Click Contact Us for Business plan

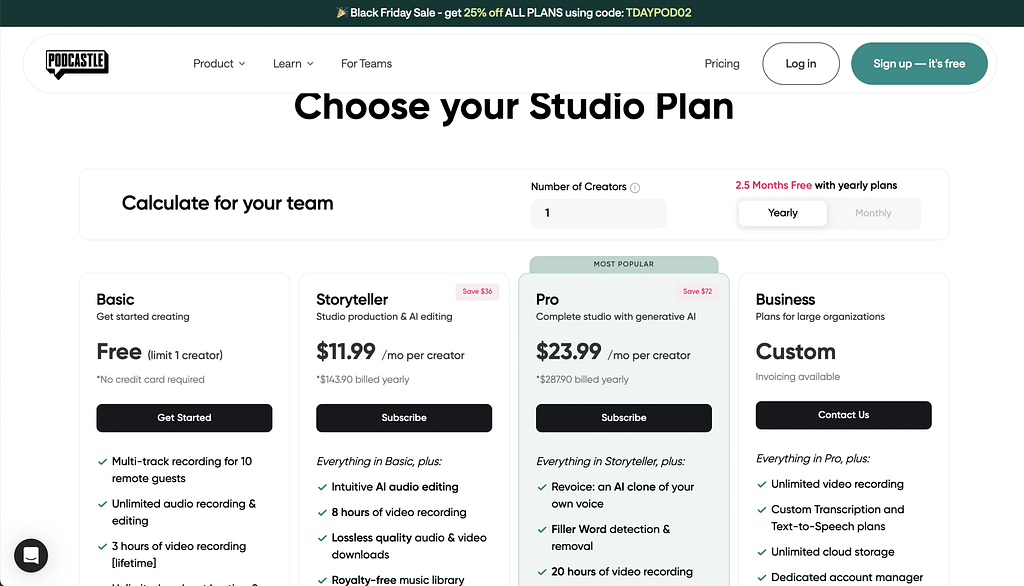coord(843,415)
